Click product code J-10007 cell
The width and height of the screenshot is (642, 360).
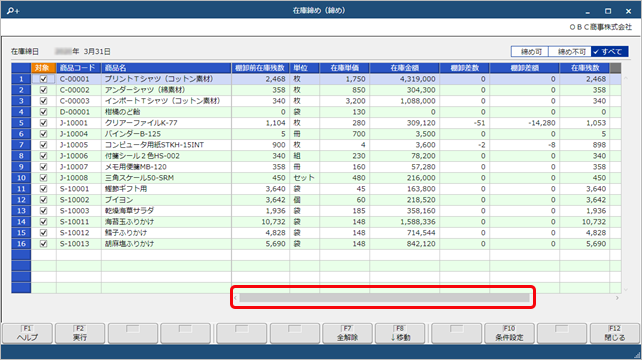tap(79, 167)
